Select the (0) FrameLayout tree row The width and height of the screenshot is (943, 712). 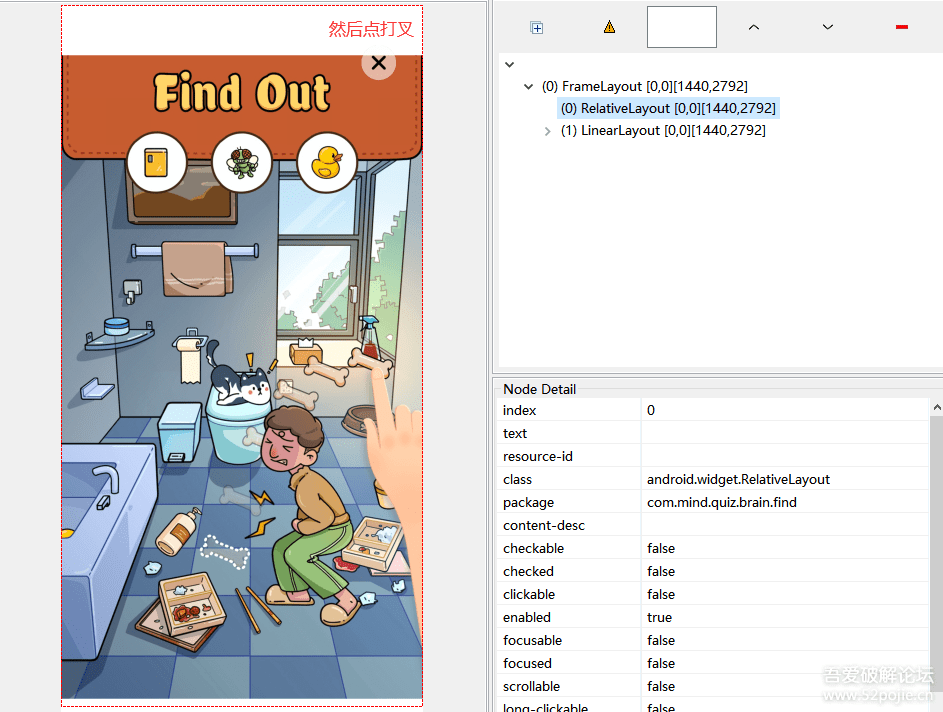point(645,87)
